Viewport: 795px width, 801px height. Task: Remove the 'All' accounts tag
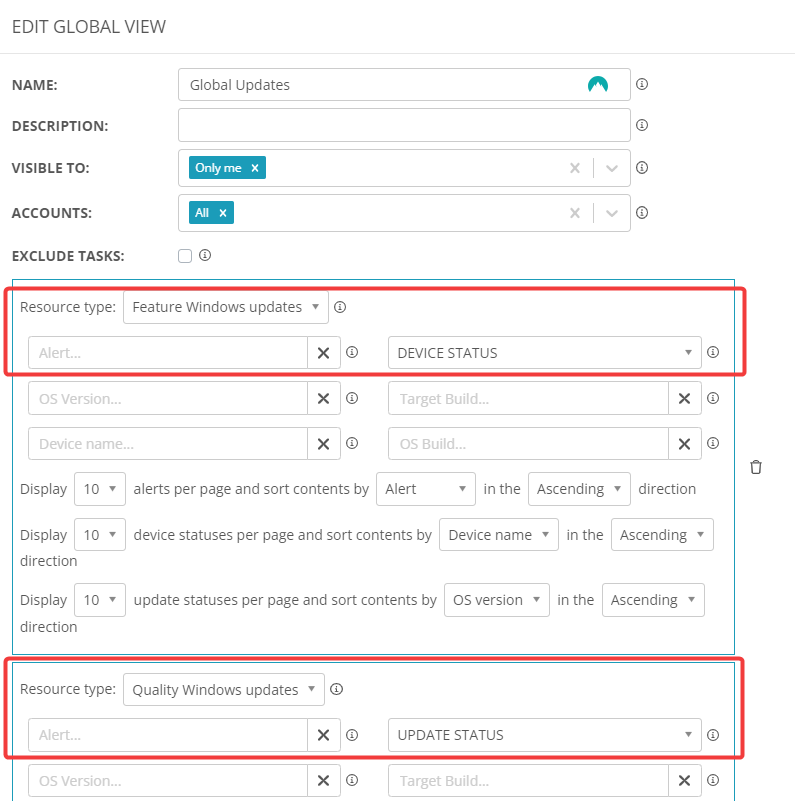click(x=223, y=213)
